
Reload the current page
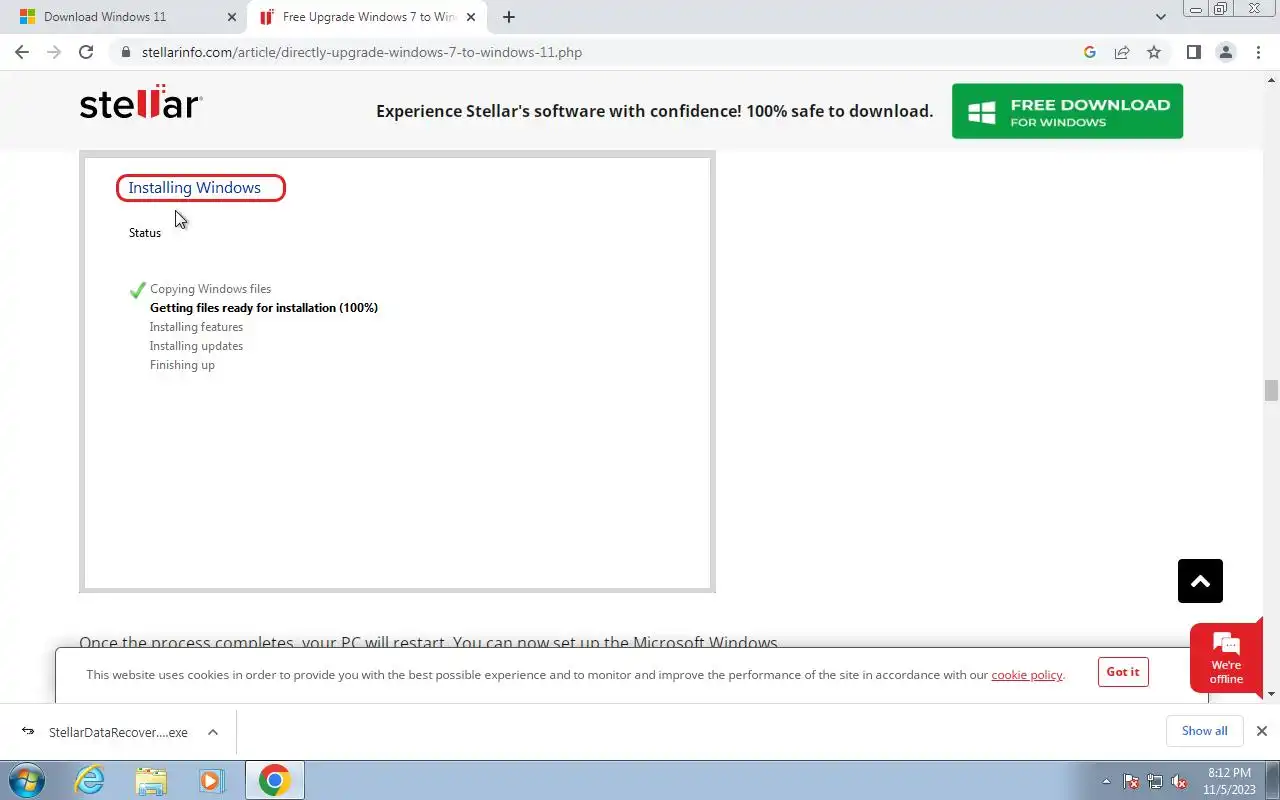point(86,52)
